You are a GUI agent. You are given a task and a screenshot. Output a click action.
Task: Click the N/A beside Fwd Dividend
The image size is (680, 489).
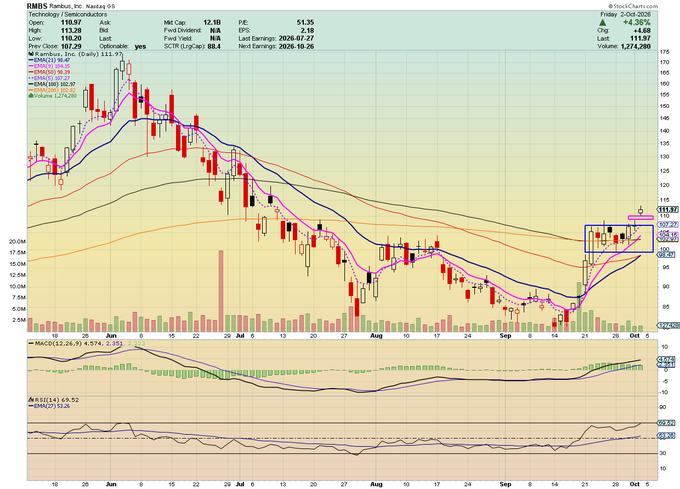point(215,30)
